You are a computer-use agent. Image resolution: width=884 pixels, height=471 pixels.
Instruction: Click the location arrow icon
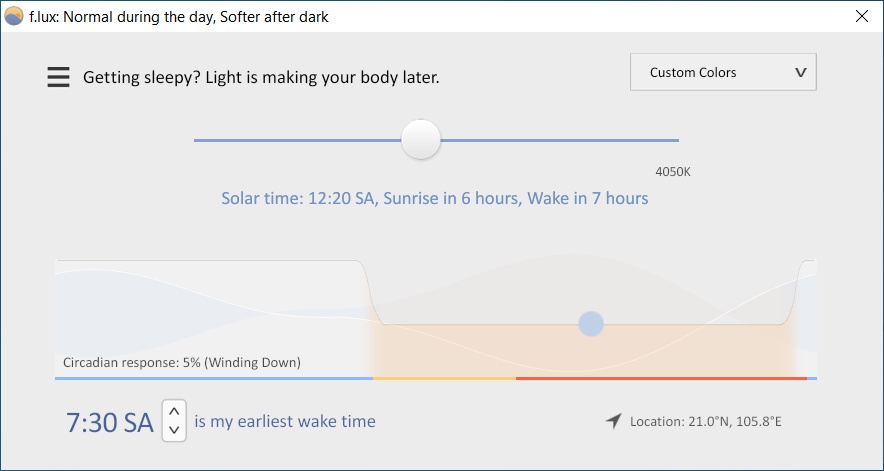coord(613,421)
